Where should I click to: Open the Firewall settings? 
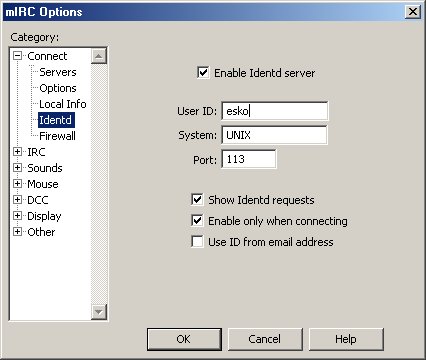coord(57,136)
